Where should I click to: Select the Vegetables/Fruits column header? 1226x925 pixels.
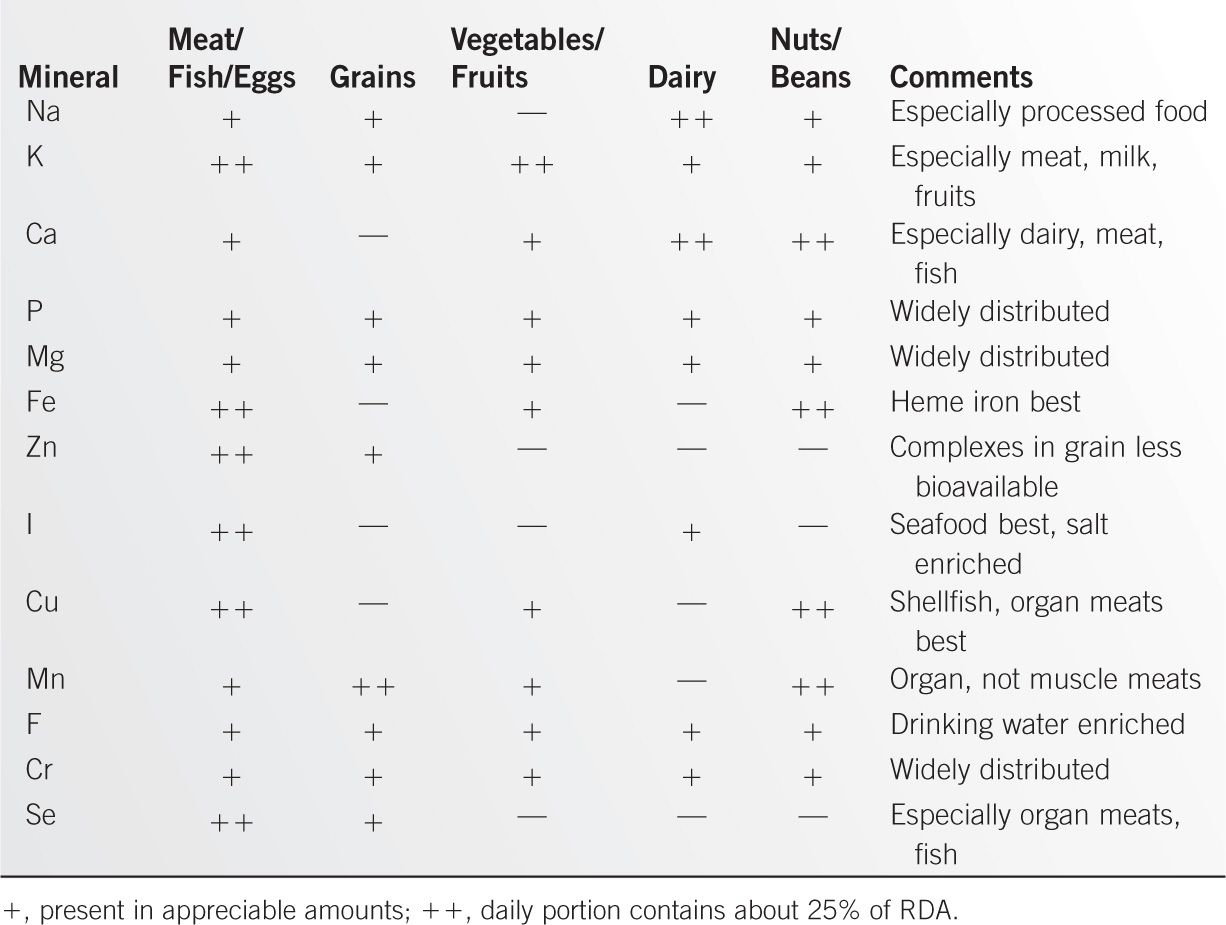click(527, 59)
